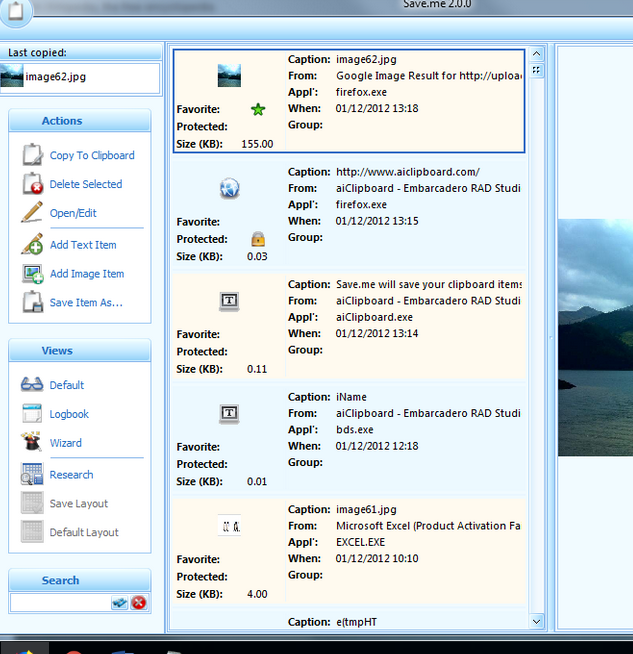
Task: Click the Save Item As icon
Action: 33,302
